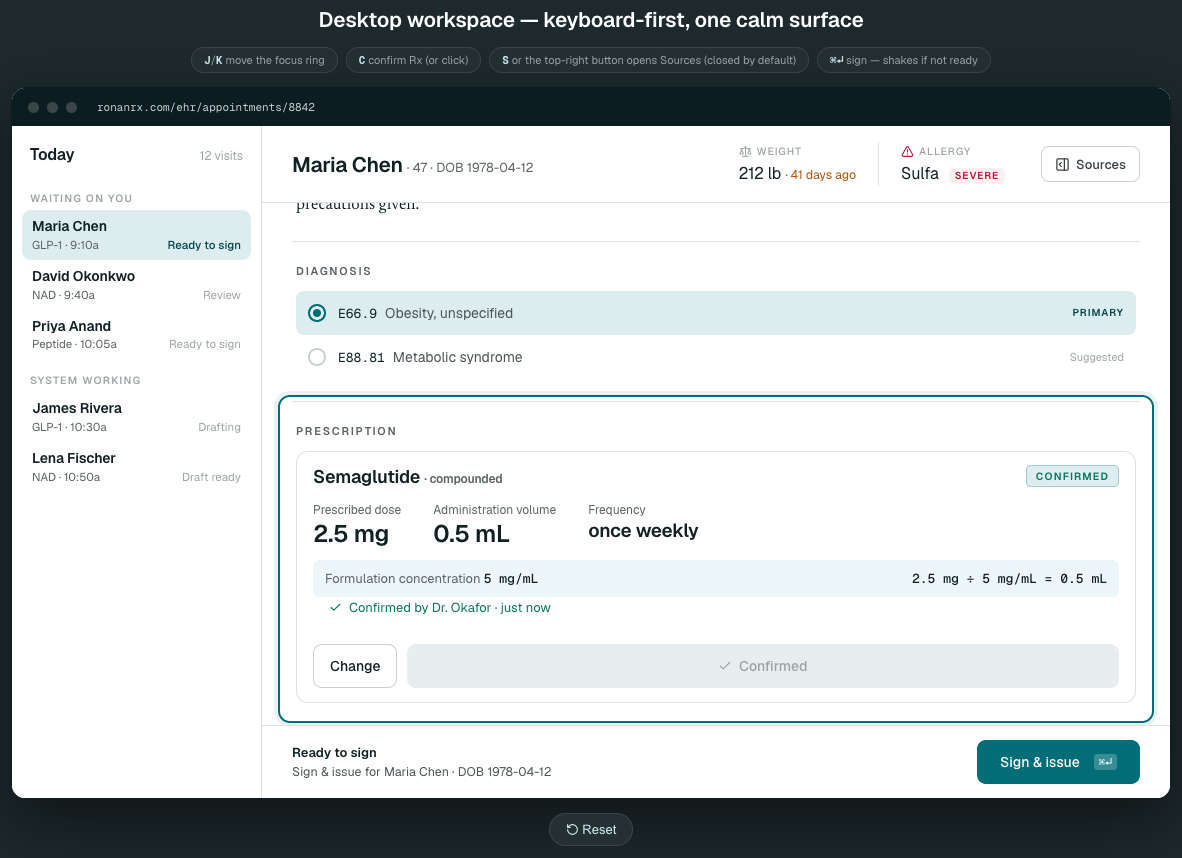Click the allergy warning triangle icon
The height and width of the screenshot is (858, 1182).
coord(908,152)
